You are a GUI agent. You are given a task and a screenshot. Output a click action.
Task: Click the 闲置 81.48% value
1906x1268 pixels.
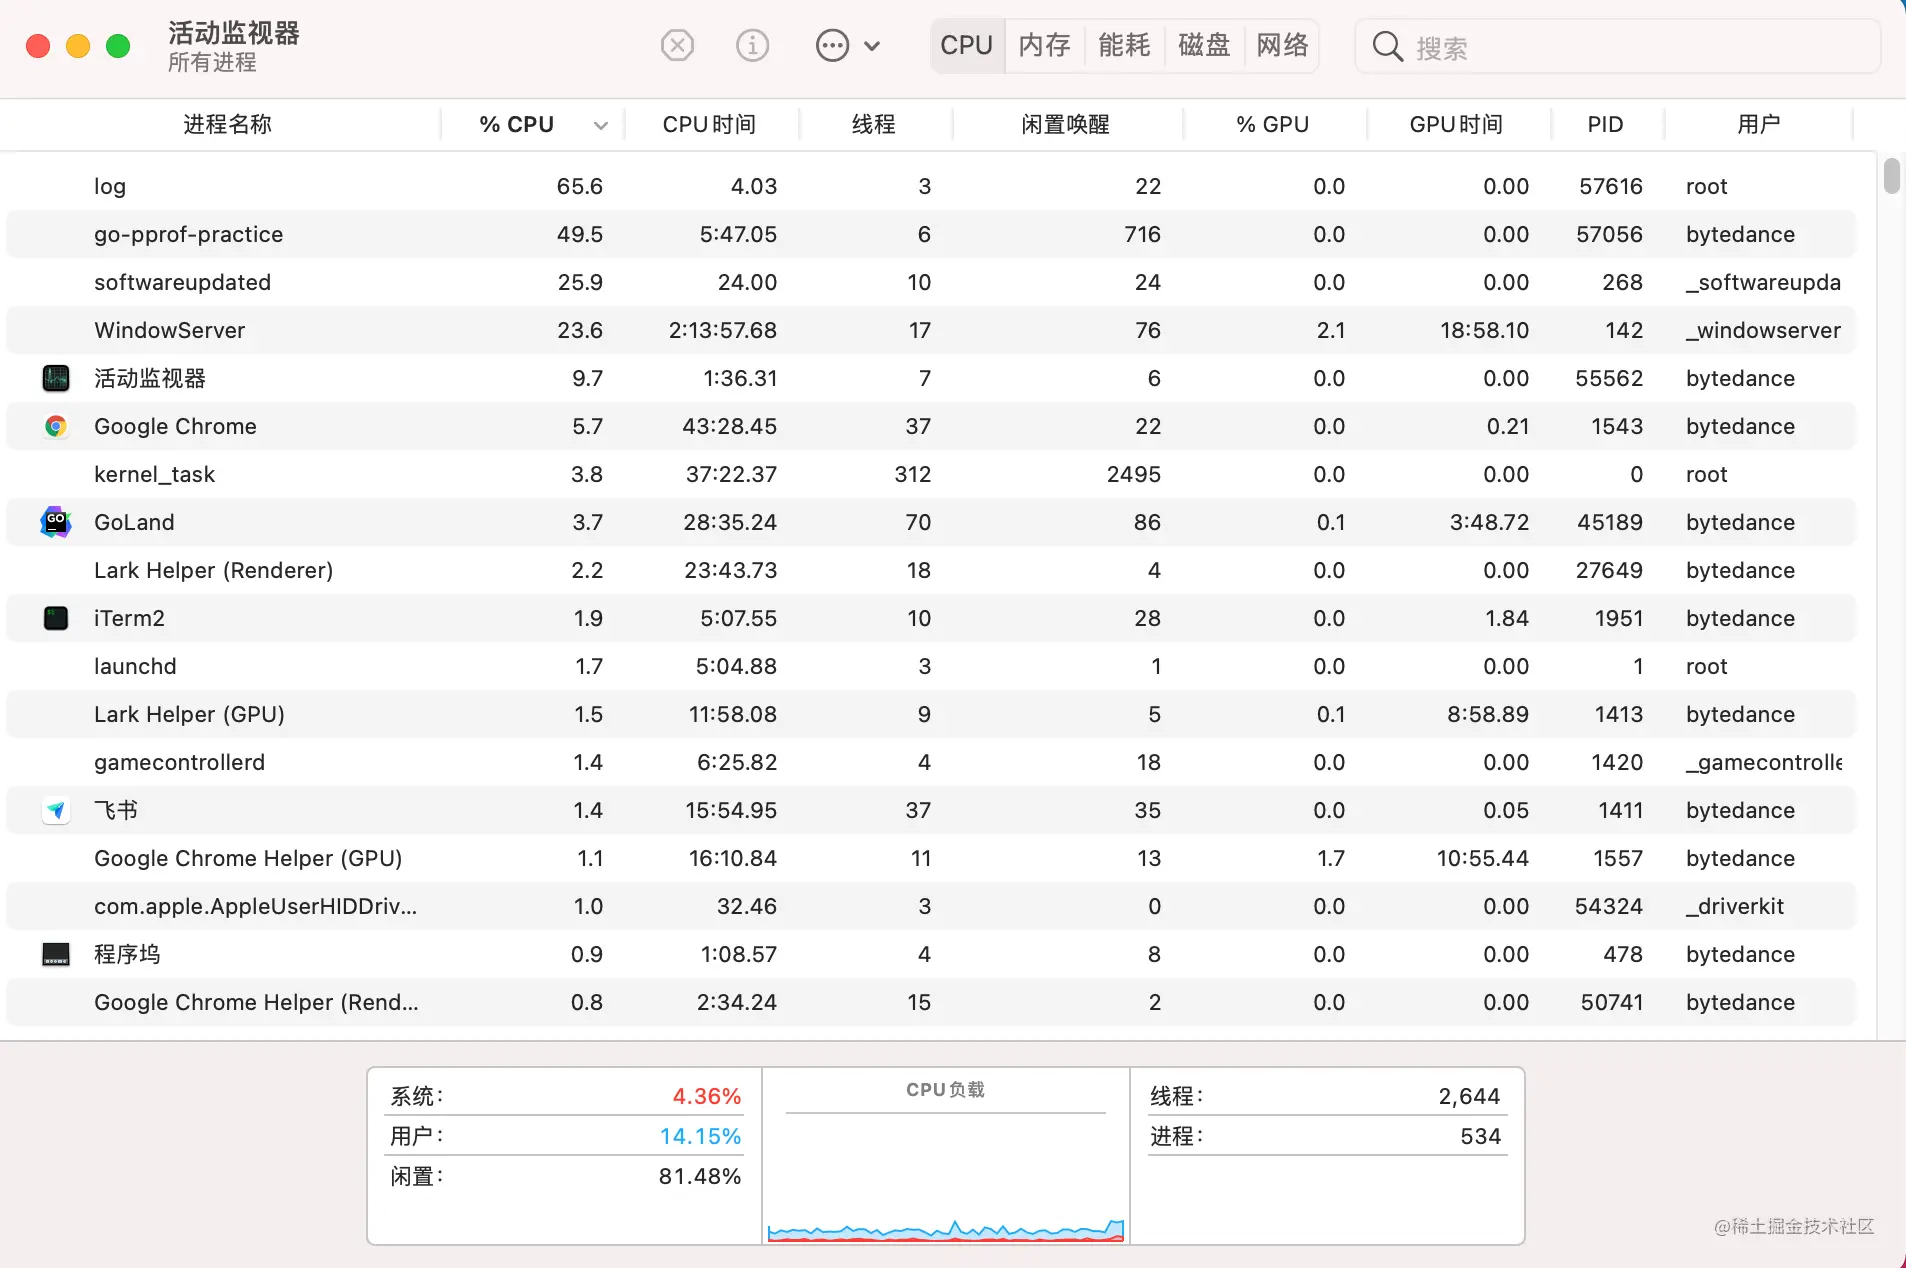coord(700,1176)
